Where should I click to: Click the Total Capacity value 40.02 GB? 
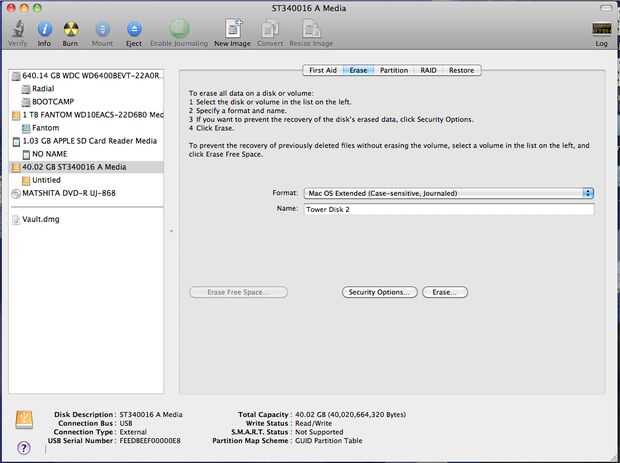click(350, 414)
